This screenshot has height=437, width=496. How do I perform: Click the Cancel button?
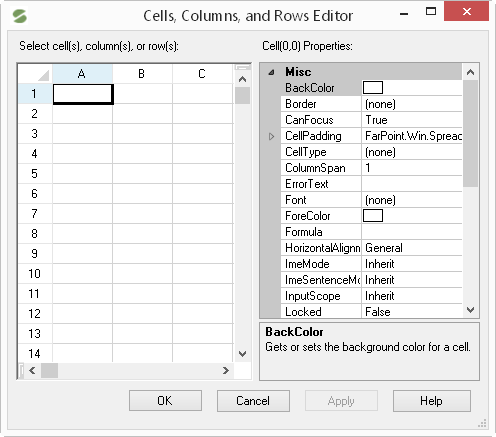tap(253, 401)
